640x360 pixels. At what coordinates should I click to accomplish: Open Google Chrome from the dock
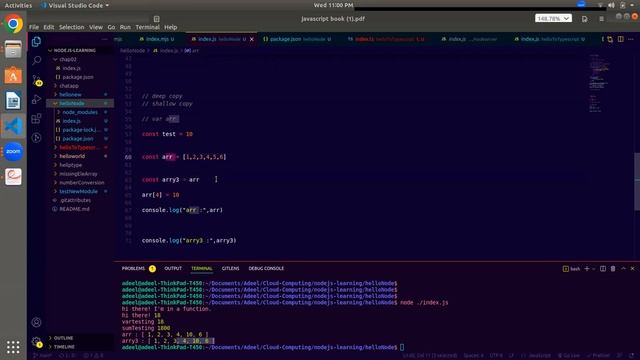coord(13,24)
